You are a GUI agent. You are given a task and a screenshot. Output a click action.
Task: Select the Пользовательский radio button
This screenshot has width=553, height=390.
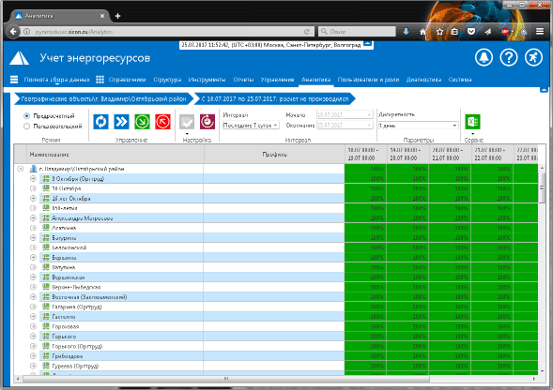[26, 126]
